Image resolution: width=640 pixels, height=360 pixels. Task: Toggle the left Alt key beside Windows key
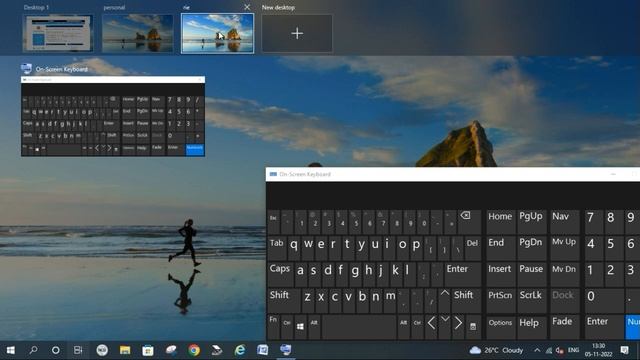coord(314,327)
